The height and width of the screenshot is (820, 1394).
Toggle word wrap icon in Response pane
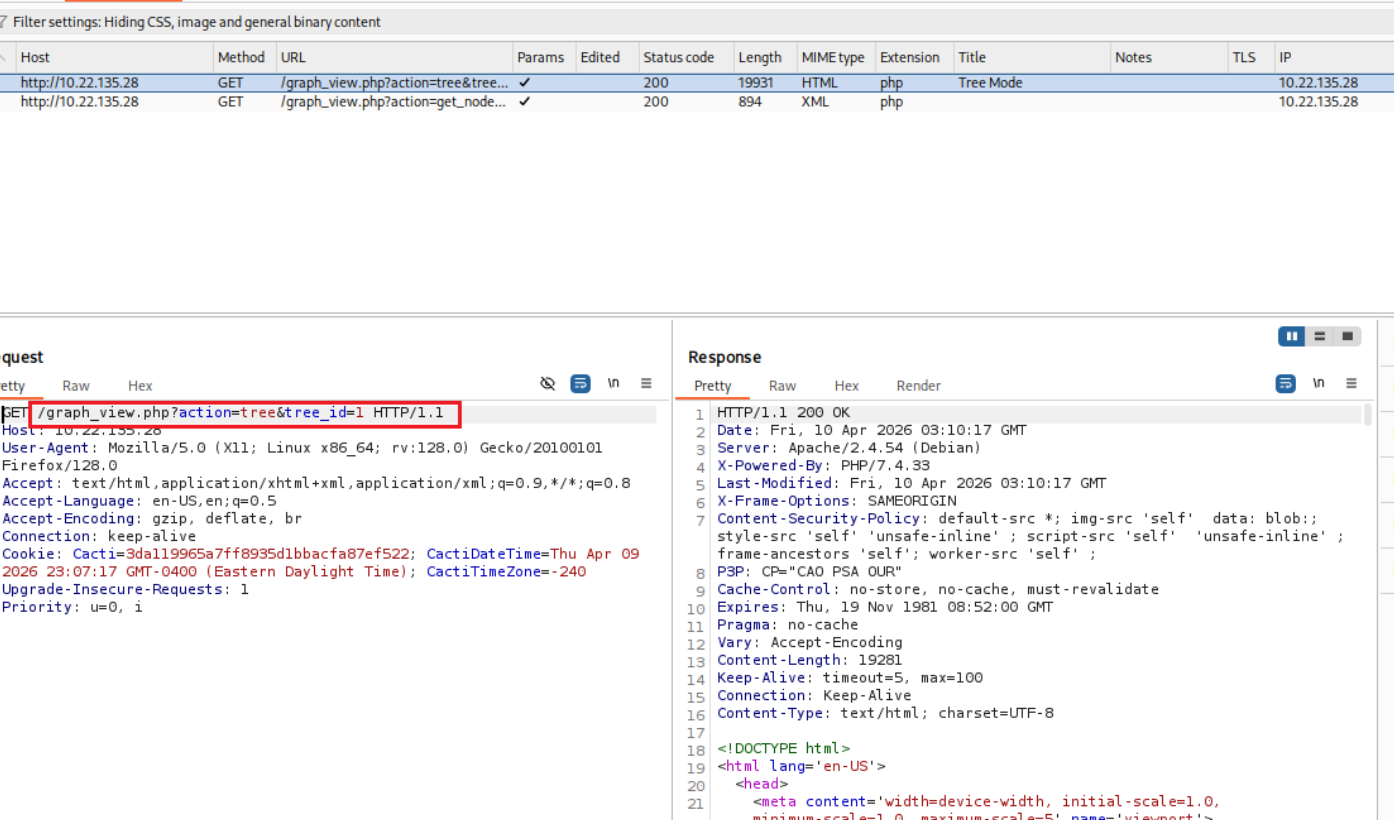1286,384
